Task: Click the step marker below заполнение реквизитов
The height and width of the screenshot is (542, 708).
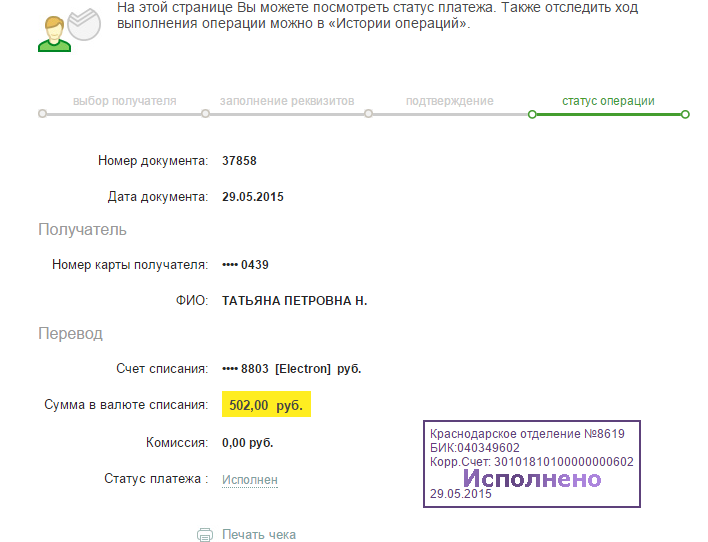Action: (205, 114)
